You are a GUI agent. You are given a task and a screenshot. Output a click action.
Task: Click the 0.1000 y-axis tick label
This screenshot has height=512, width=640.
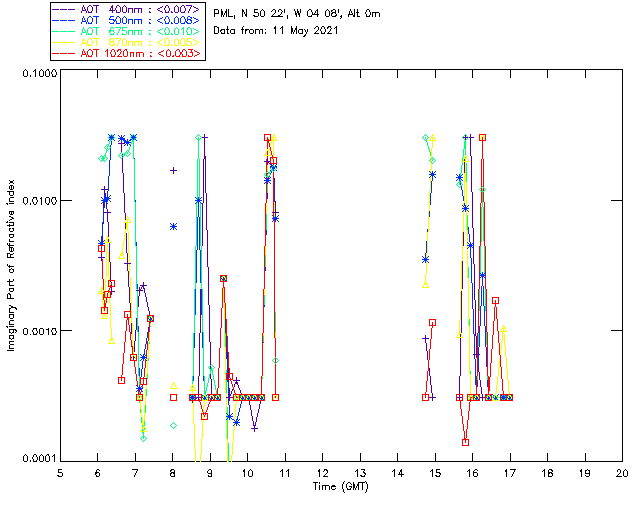click(39, 73)
